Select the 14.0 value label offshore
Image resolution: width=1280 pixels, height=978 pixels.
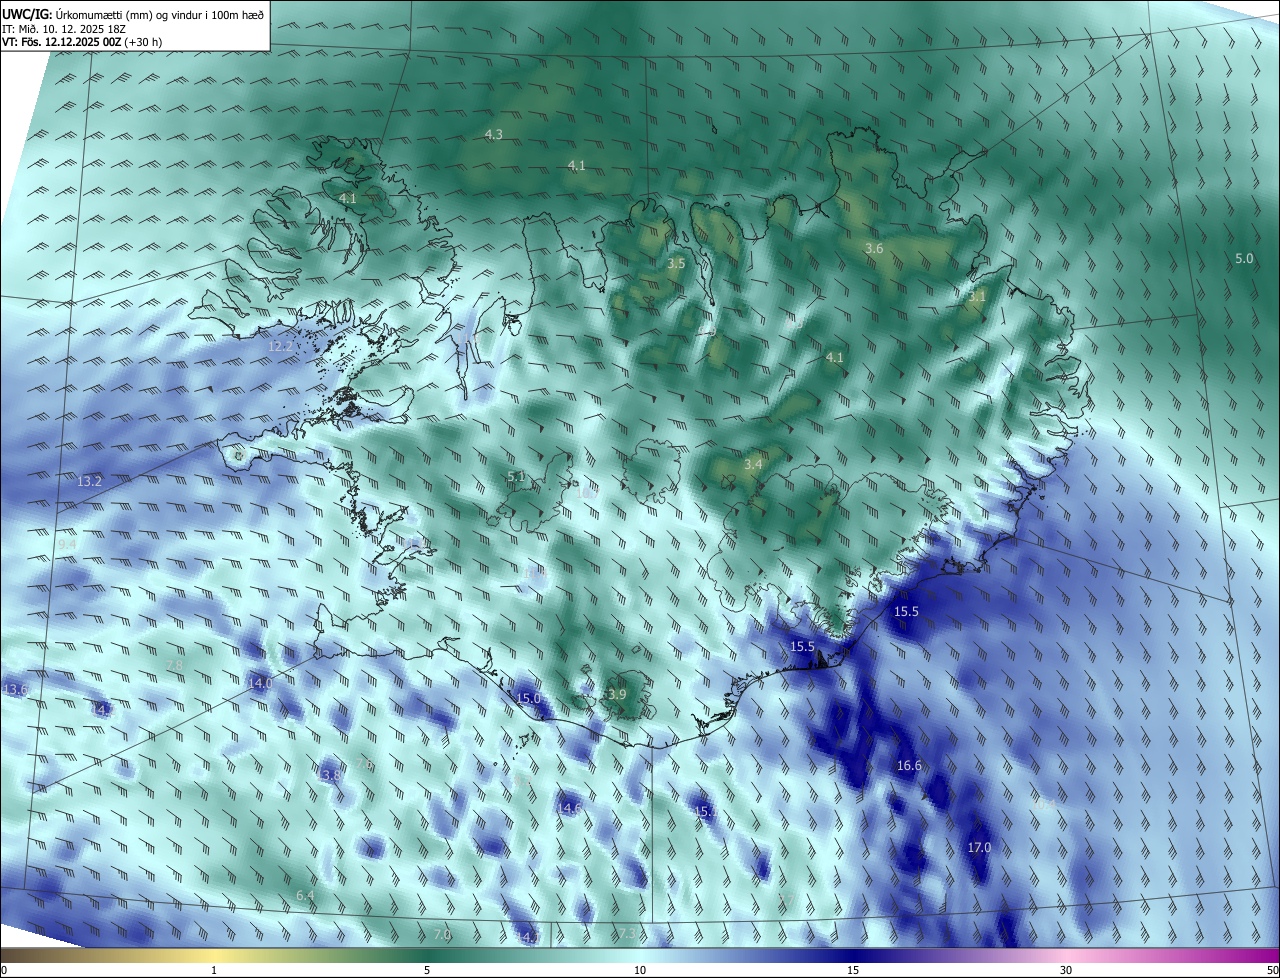pyautogui.click(x=260, y=682)
